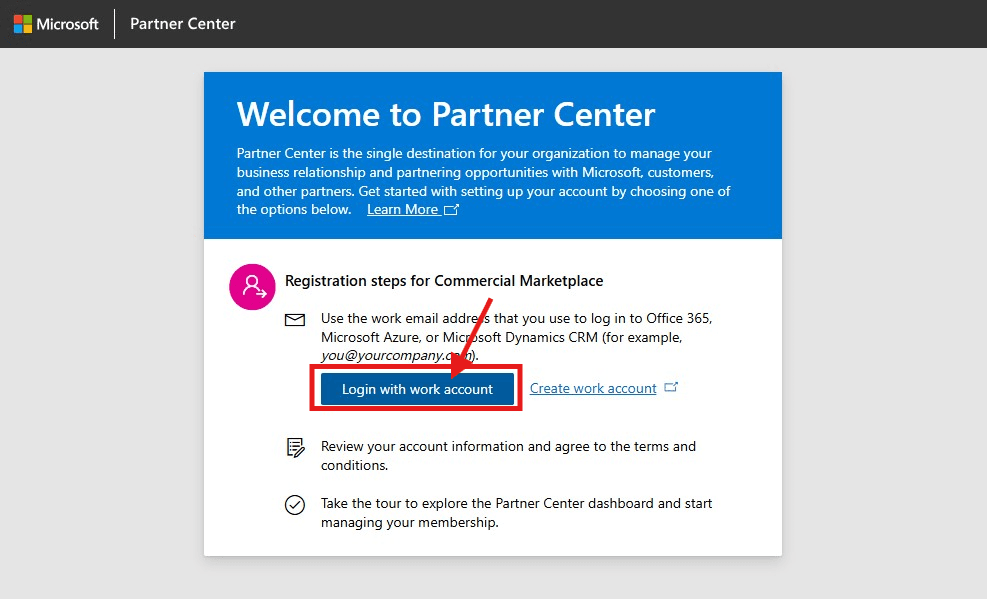Click the Microsoft four-square logo
The image size is (987, 599).
coord(22,23)
